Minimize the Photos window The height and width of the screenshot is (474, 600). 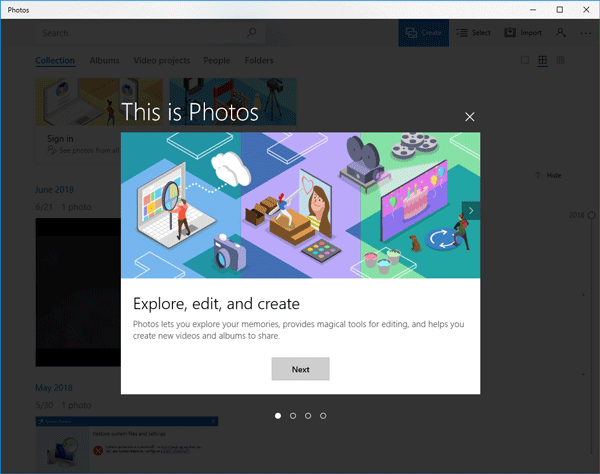coord(533,10)
